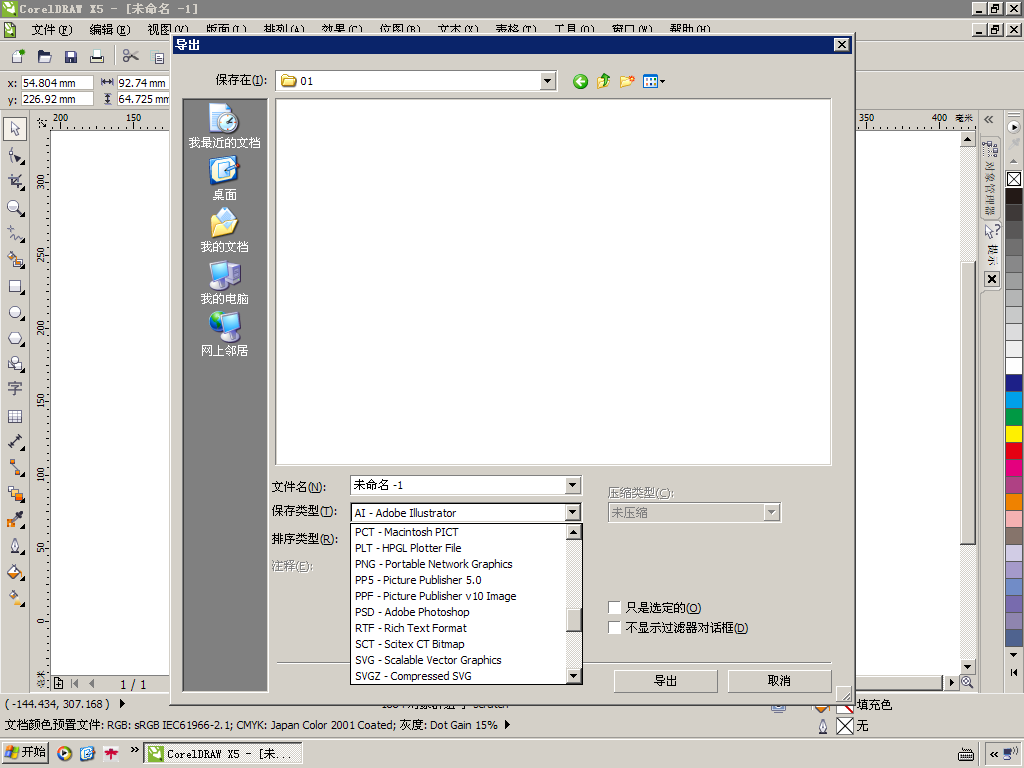Select the Ellipse tool
Image resolution: width=1024 pixels, height=768 pixels.
pyautogui.click(x=15, y=313)
